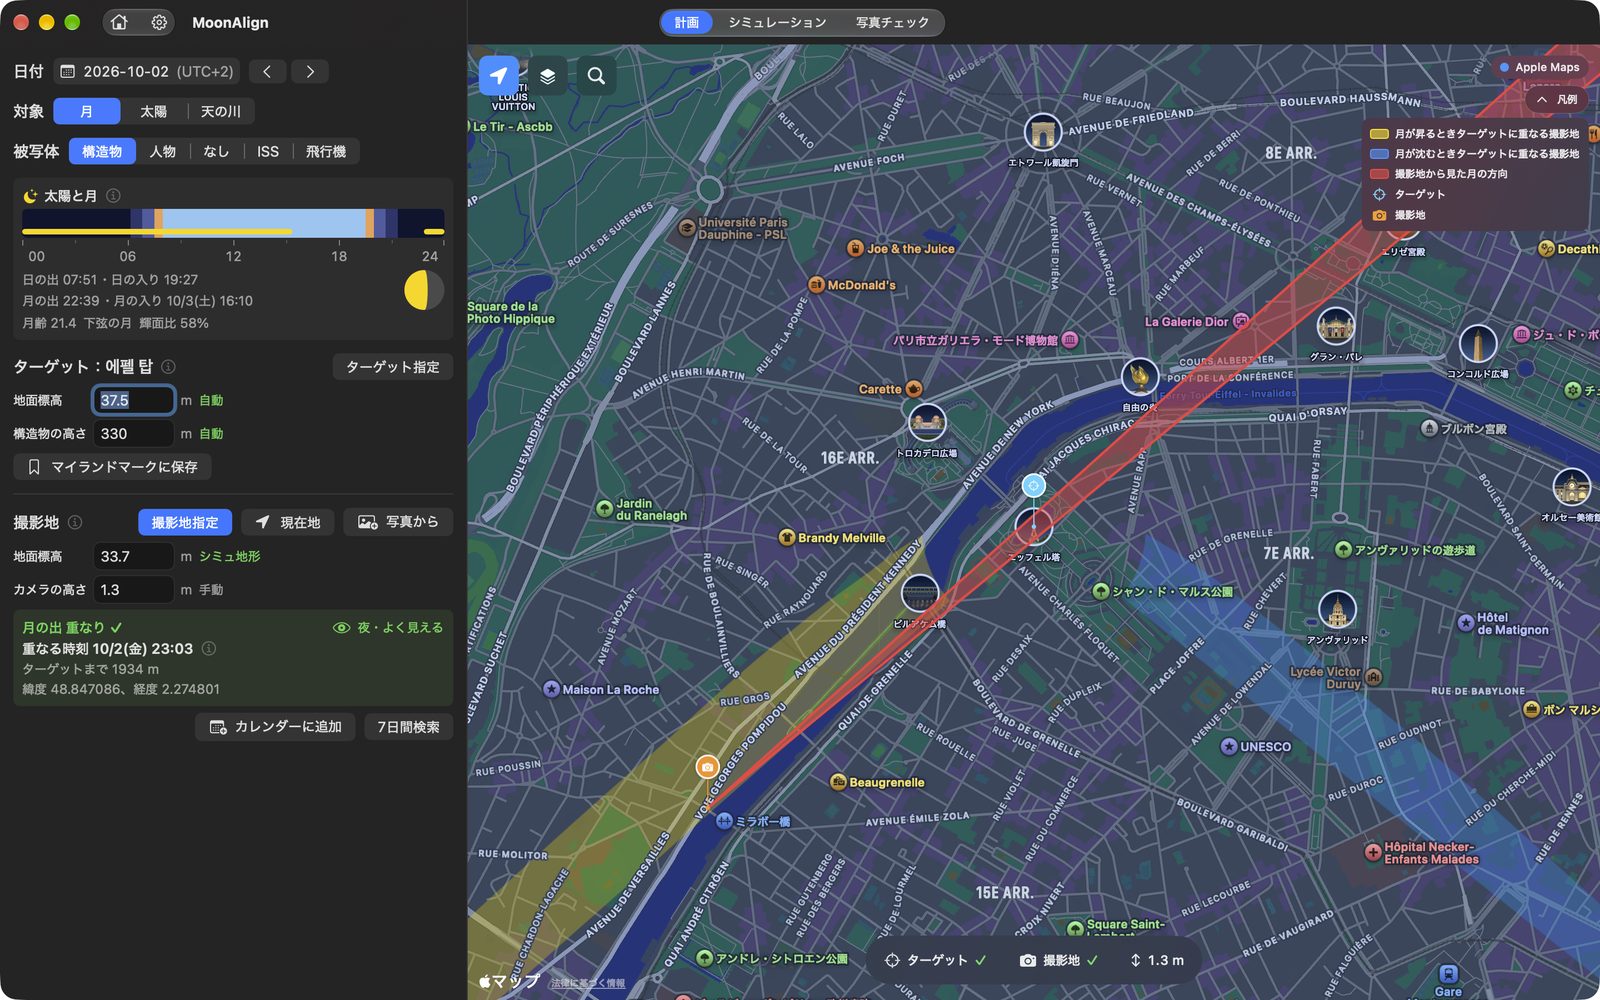
Task: Select the ビルアケム橋 landmark pin
Action: point(919,593)
